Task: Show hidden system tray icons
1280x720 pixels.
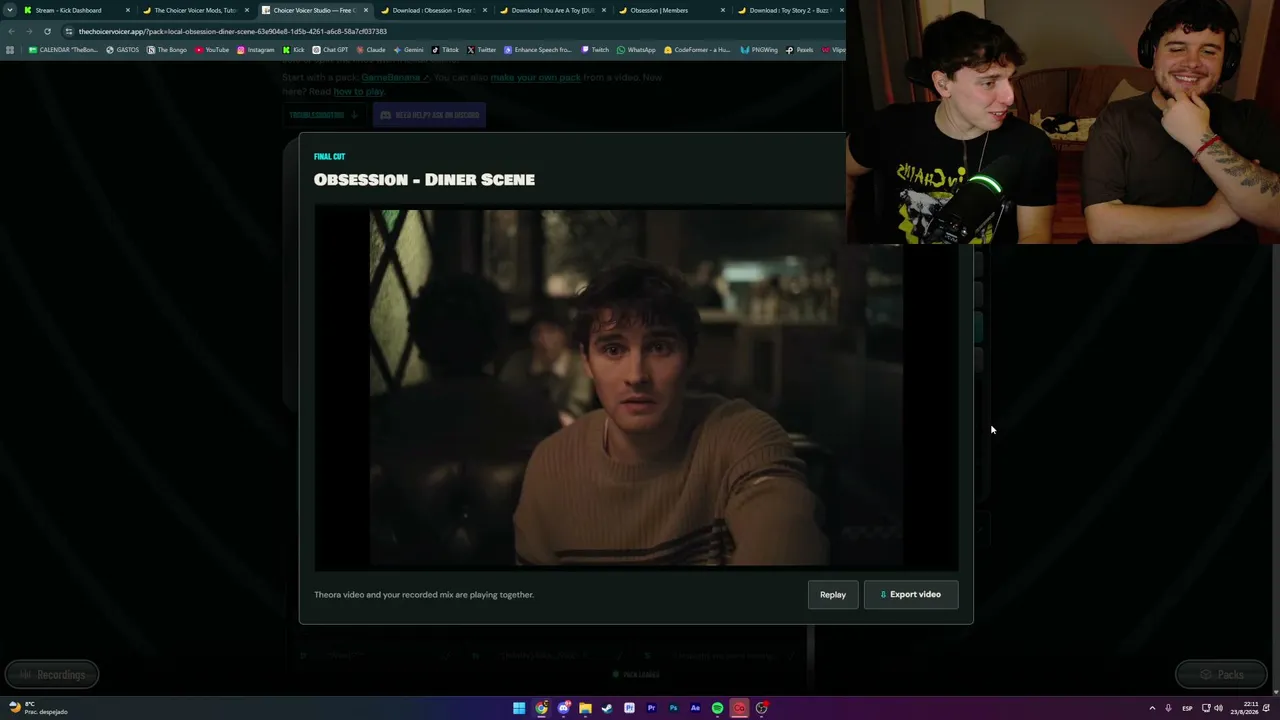Action: tap(1152, 708)
